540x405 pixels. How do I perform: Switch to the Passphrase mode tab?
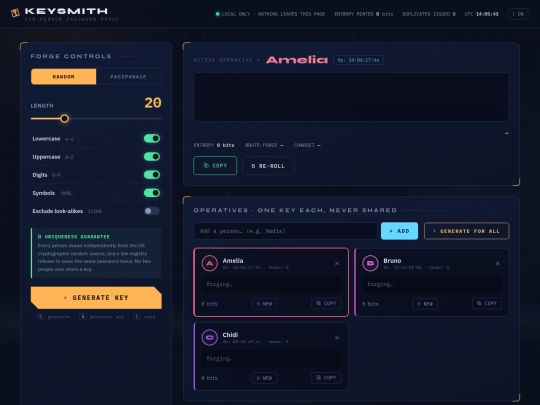tap(128, 76)
